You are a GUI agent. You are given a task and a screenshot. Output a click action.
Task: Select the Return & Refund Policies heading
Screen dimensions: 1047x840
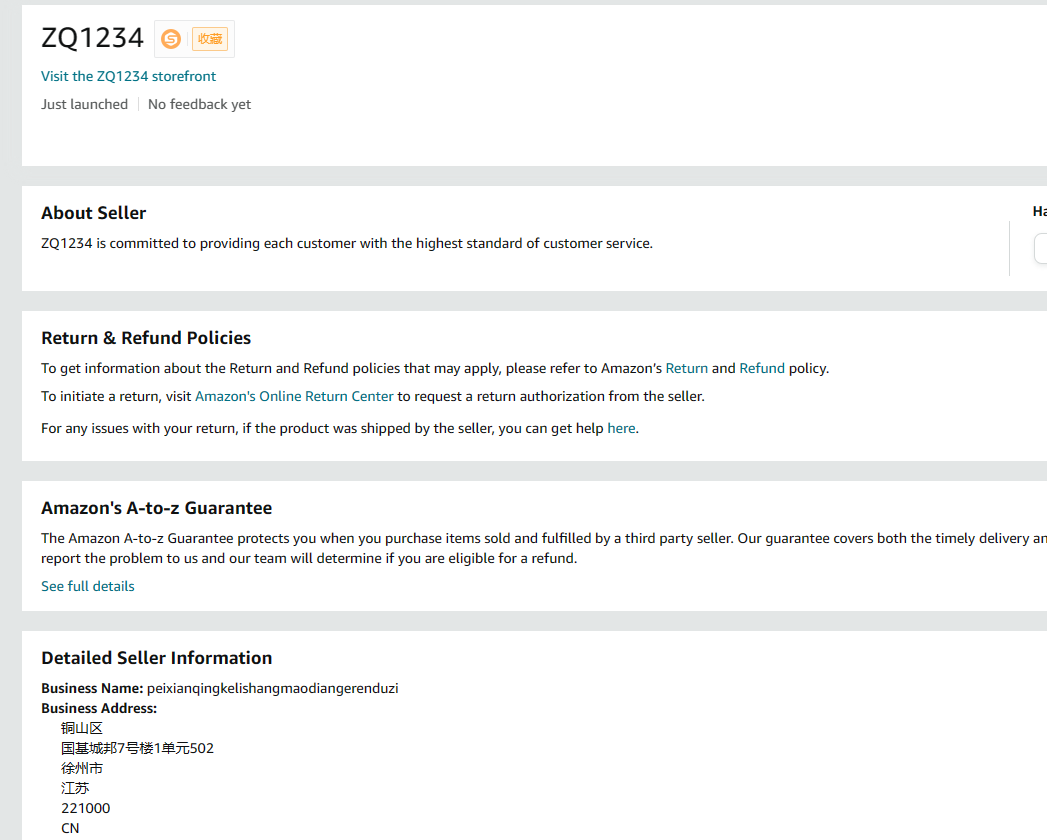click(x=146, y=338)
